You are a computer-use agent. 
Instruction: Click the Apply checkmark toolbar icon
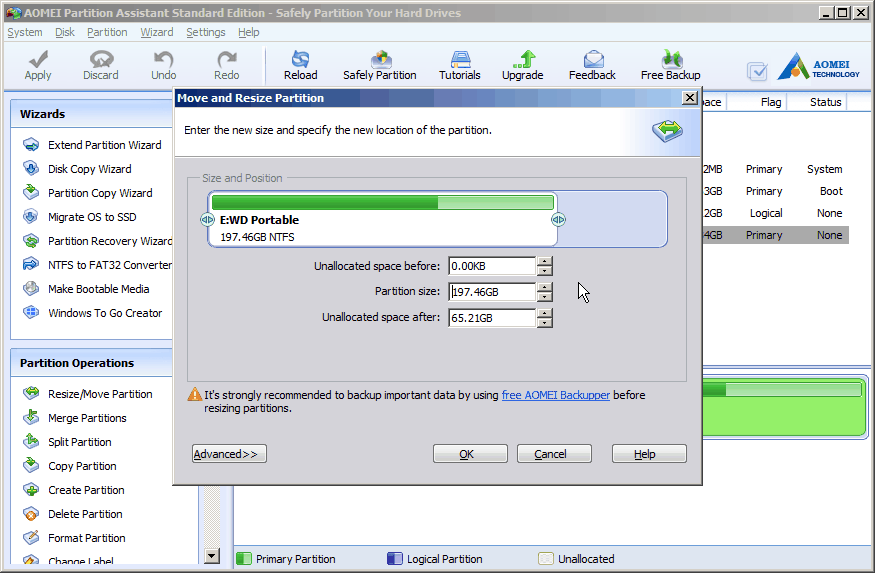tap(38, 59)
